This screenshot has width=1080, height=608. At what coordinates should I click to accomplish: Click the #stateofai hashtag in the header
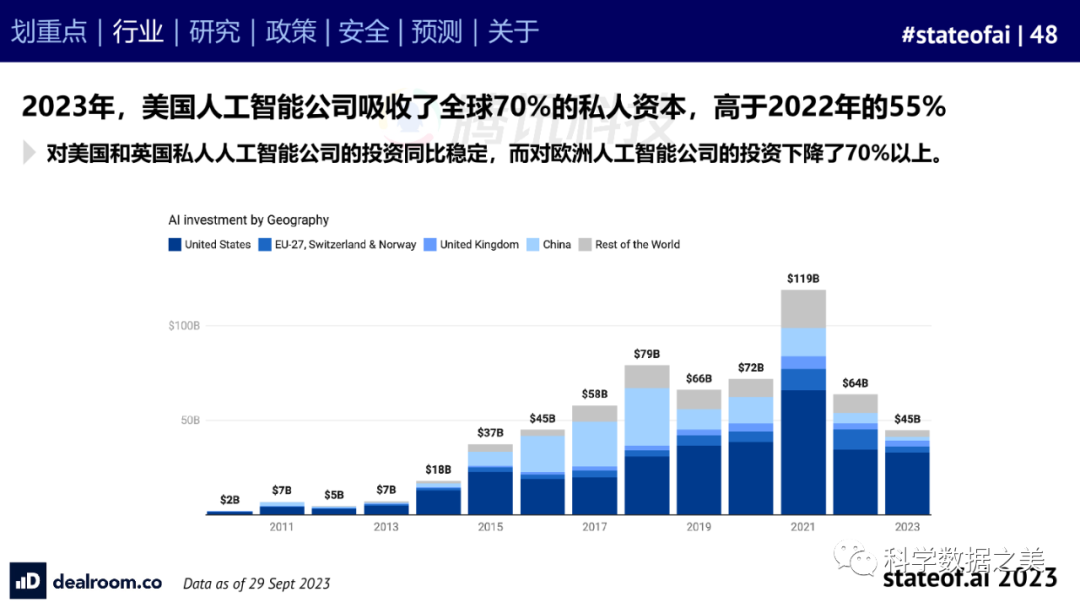click(955, 34)
